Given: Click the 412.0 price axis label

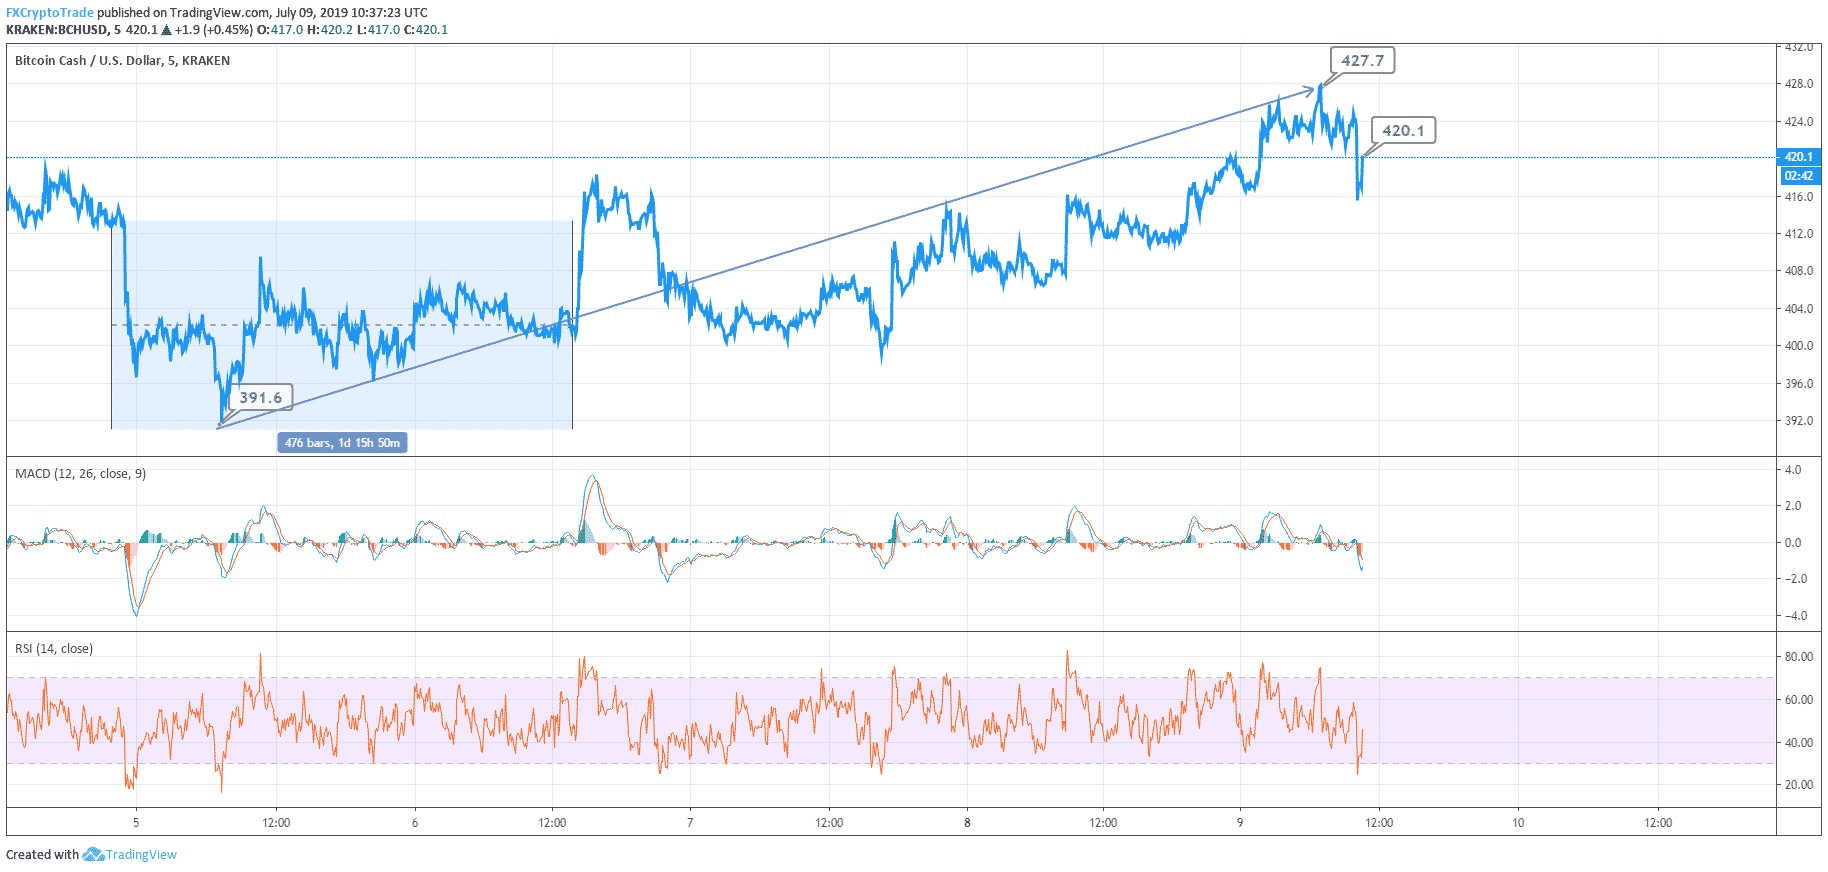Looking at the screenshot, I should coord(1799,234).
